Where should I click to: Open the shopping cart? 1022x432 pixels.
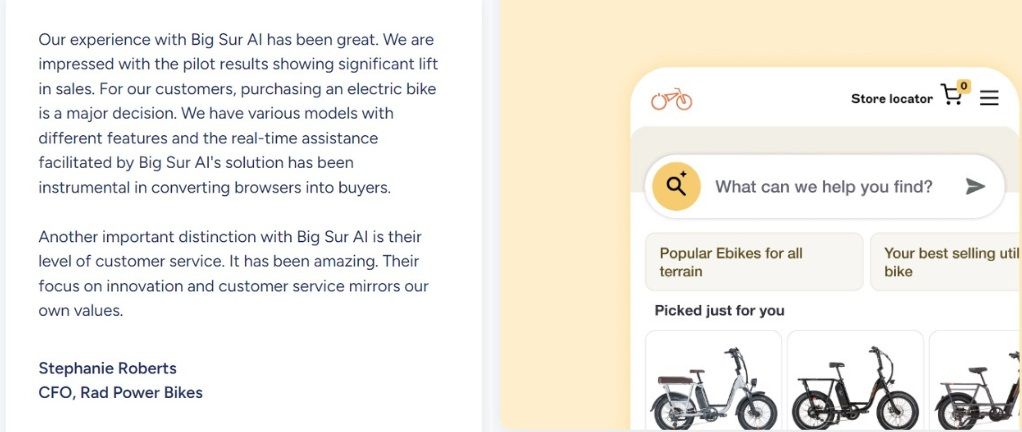[x=952, y=97]
